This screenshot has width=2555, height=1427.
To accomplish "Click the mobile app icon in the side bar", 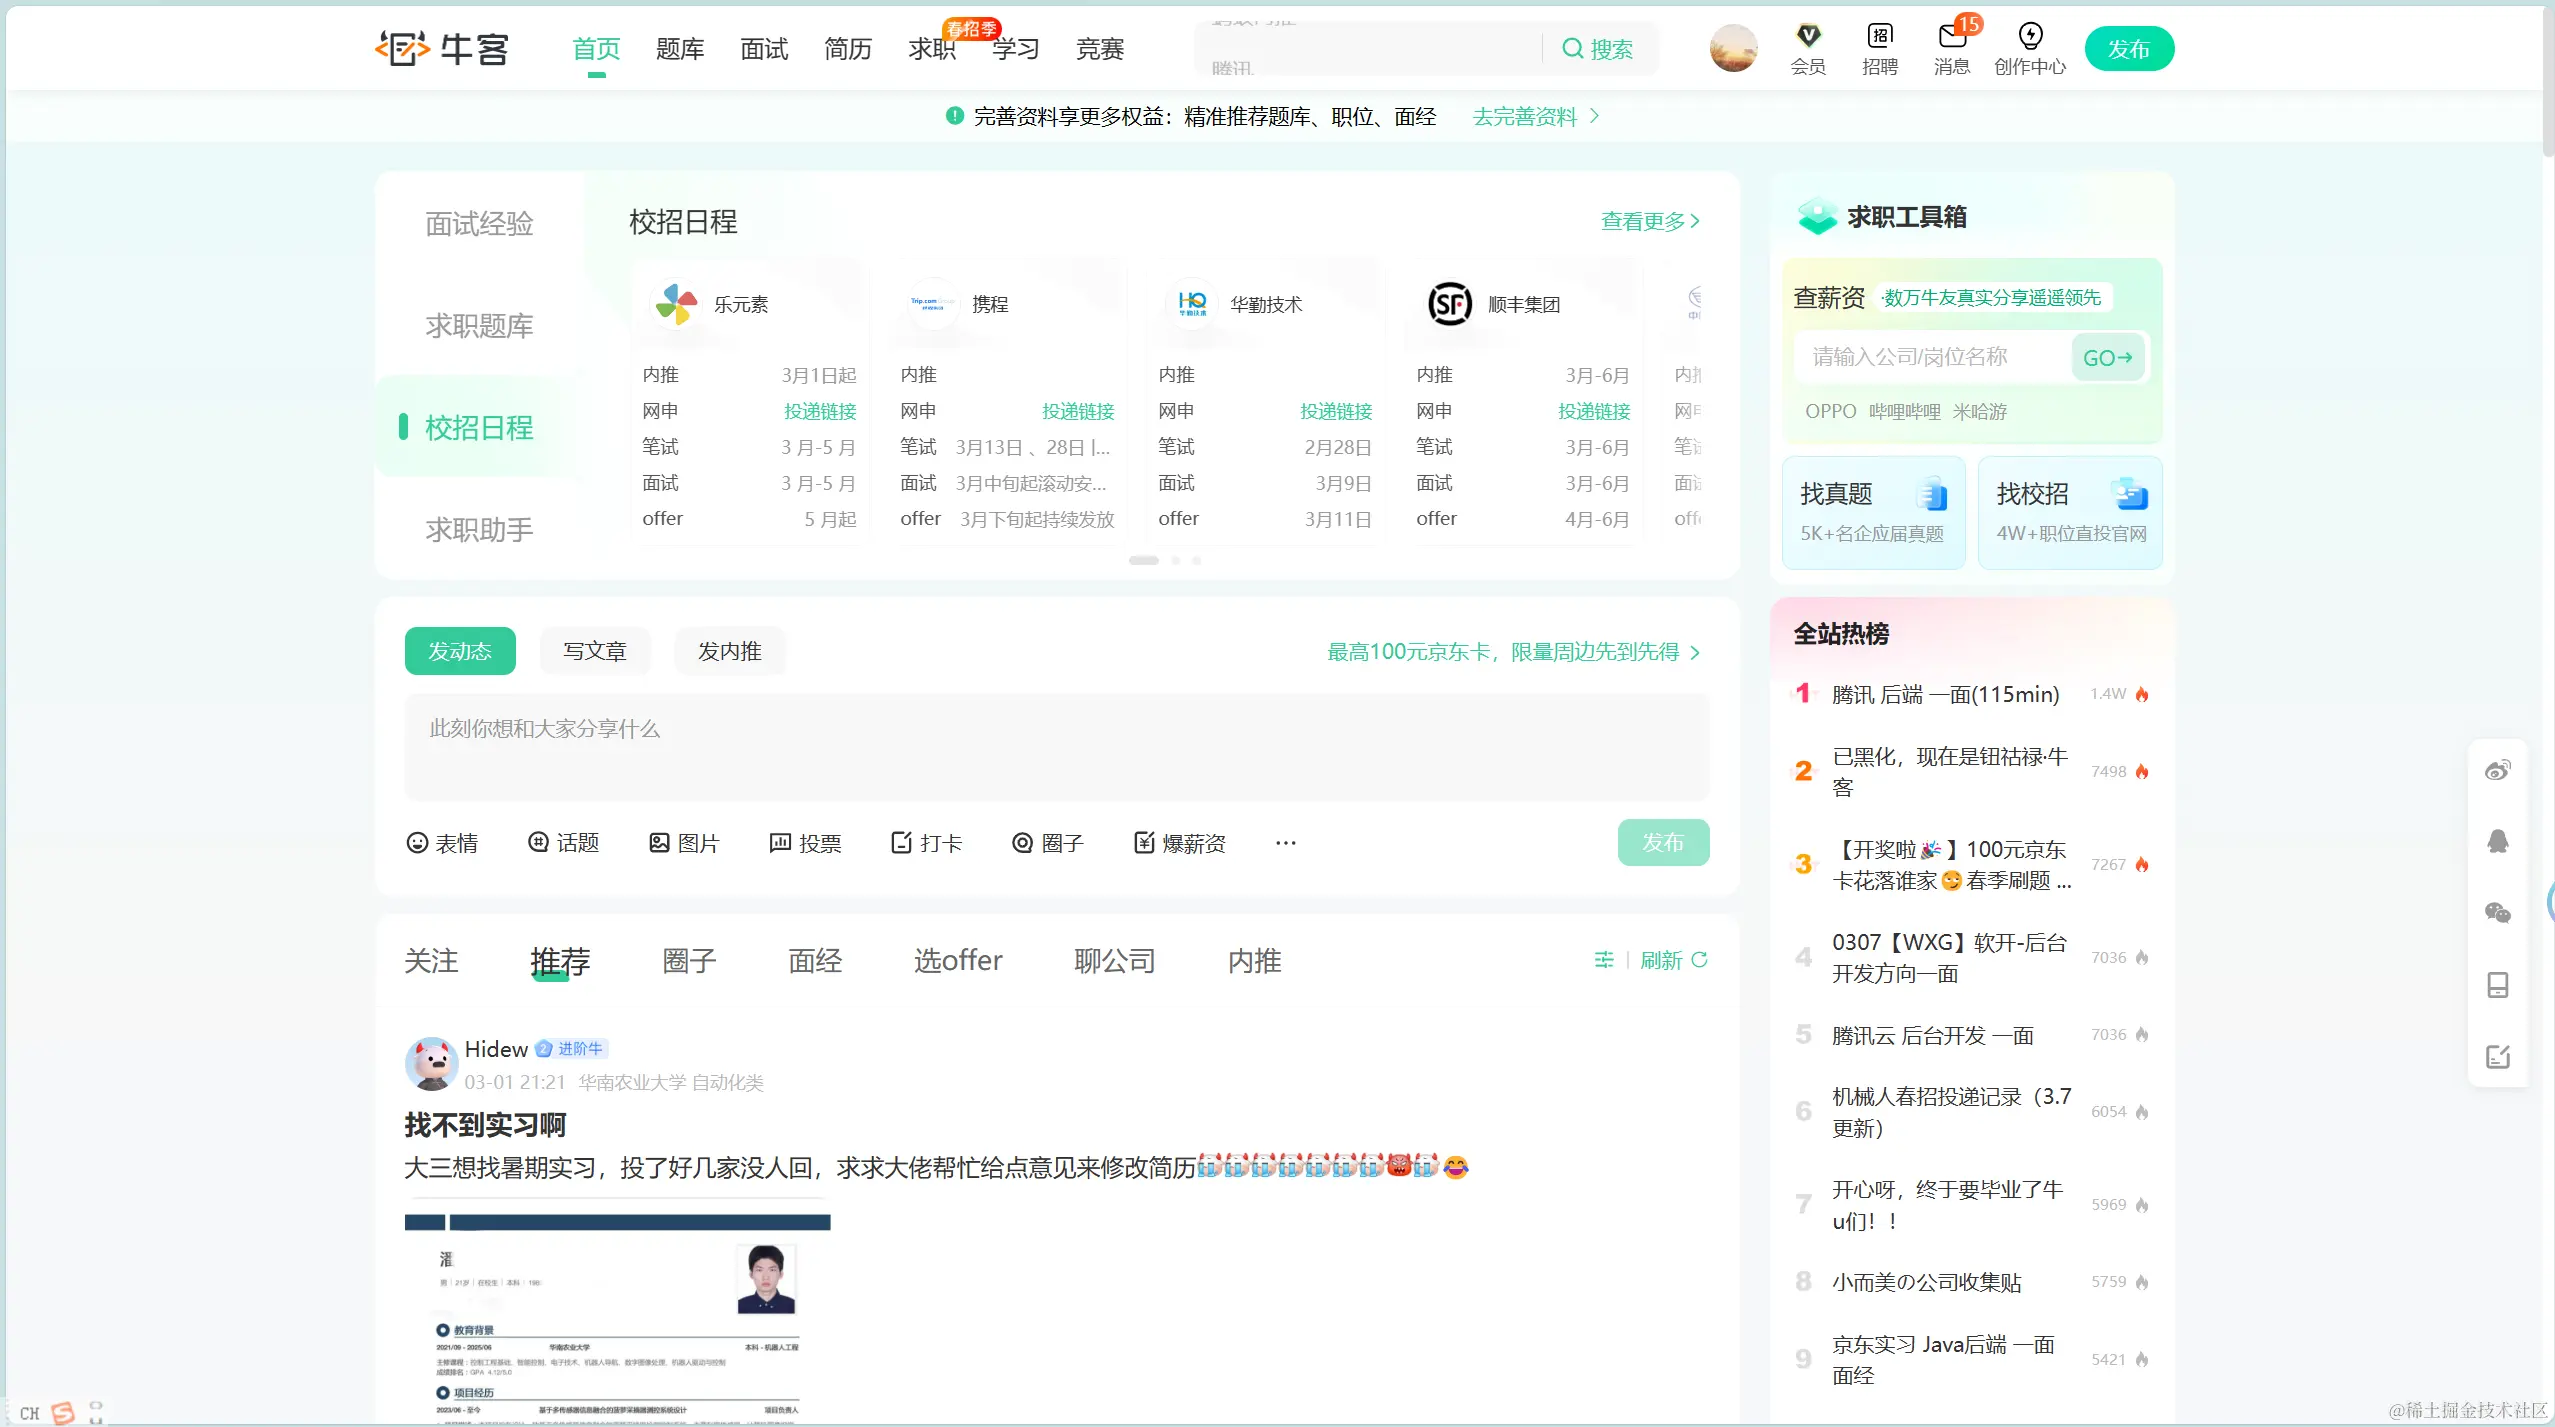I will pyautogui.click(x=2497, y=985).
